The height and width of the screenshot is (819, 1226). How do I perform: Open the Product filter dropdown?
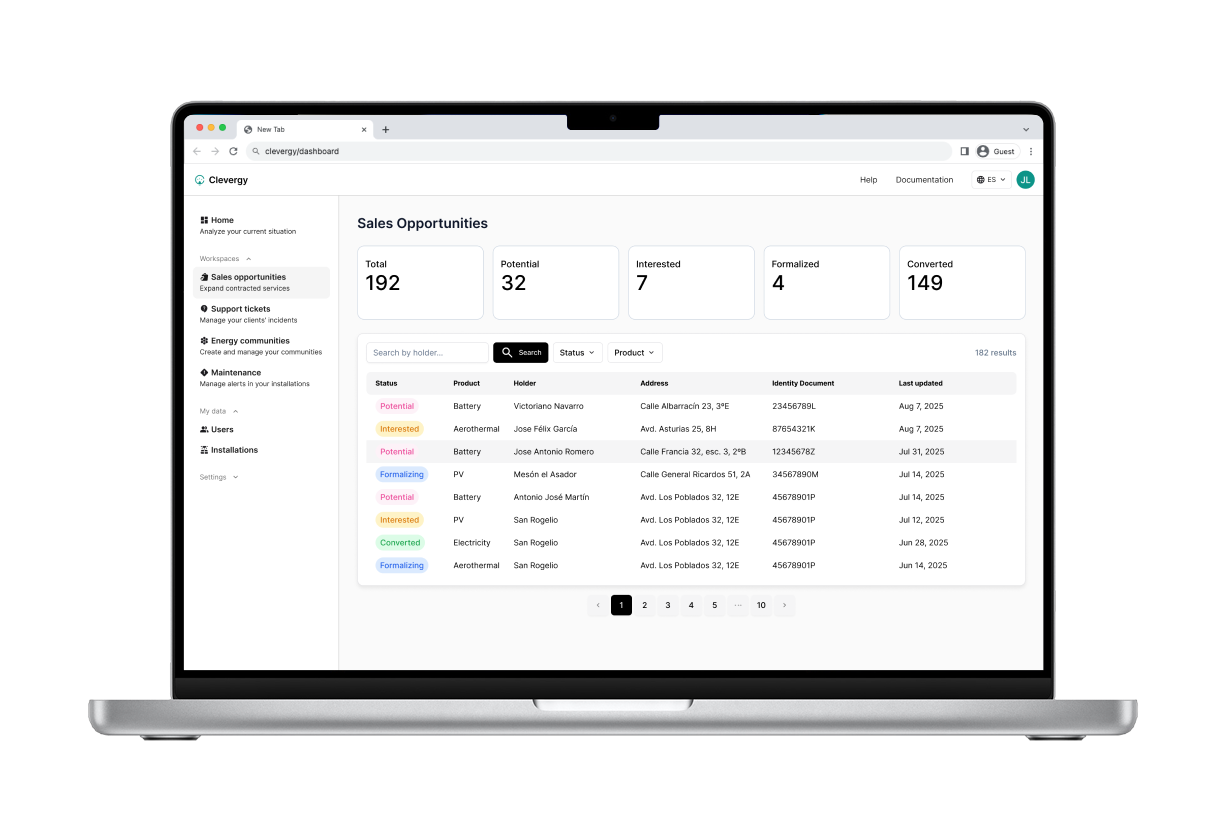pos(635,353)
